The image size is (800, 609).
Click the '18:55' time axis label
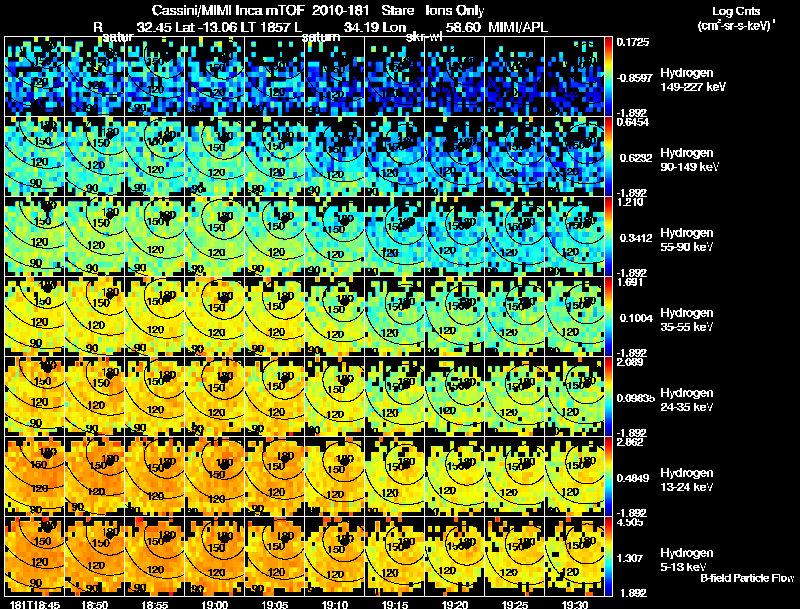(155, 604)
